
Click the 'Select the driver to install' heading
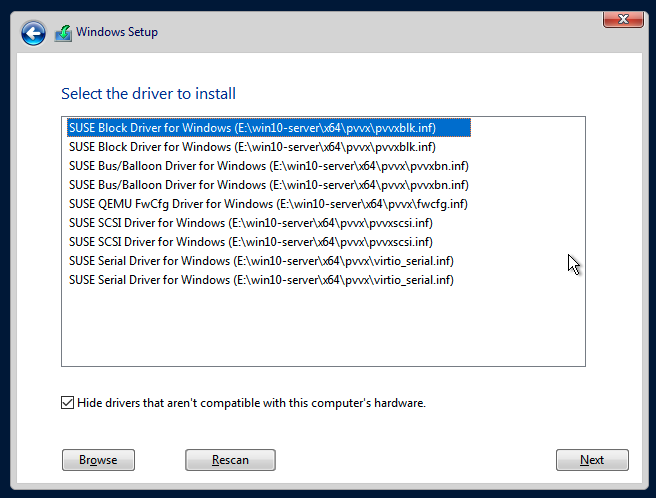[148, 94]
